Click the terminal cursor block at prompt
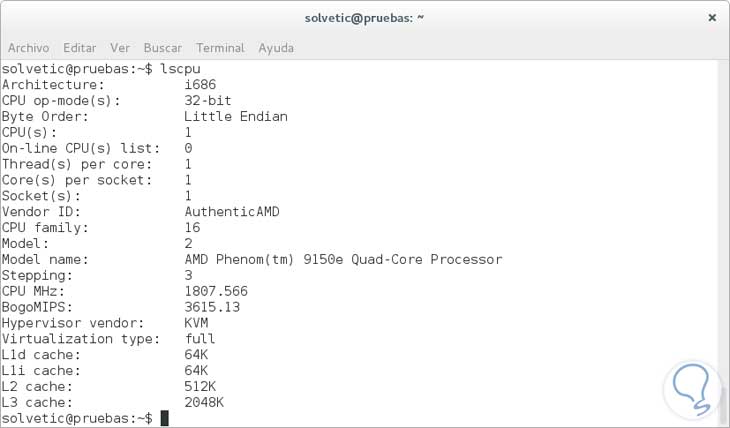Image resolution: width=730 pixels, height=428 pixels. (x=165, y=418)
